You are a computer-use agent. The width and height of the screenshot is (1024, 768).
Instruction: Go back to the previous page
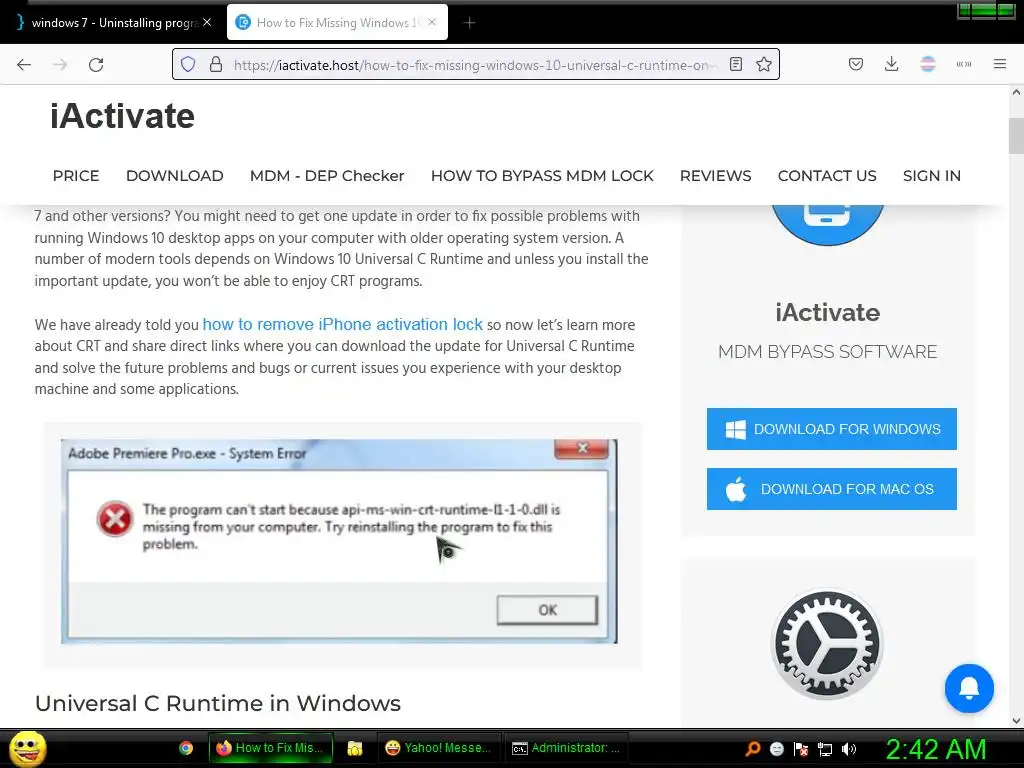[24, 65]
